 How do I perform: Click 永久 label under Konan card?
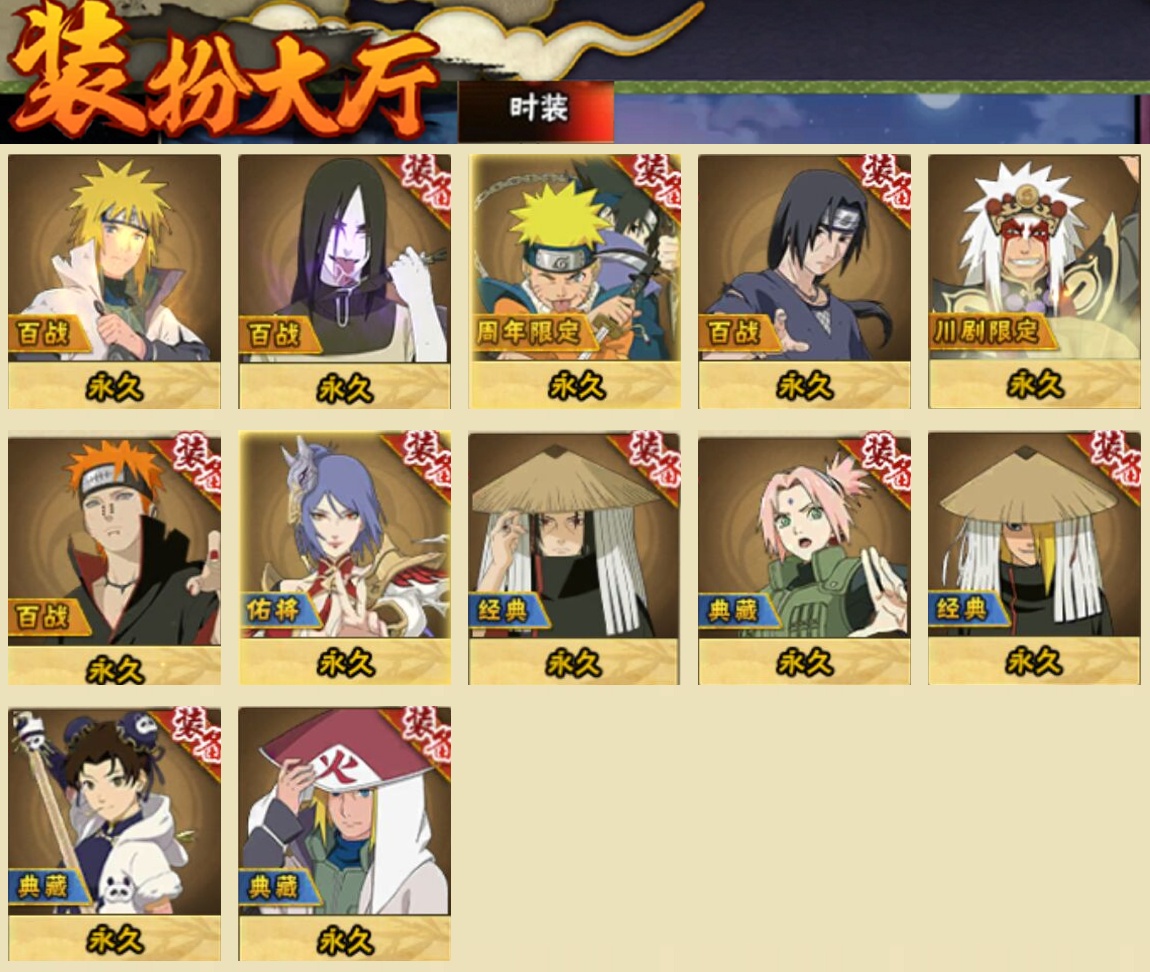point(345,663)
